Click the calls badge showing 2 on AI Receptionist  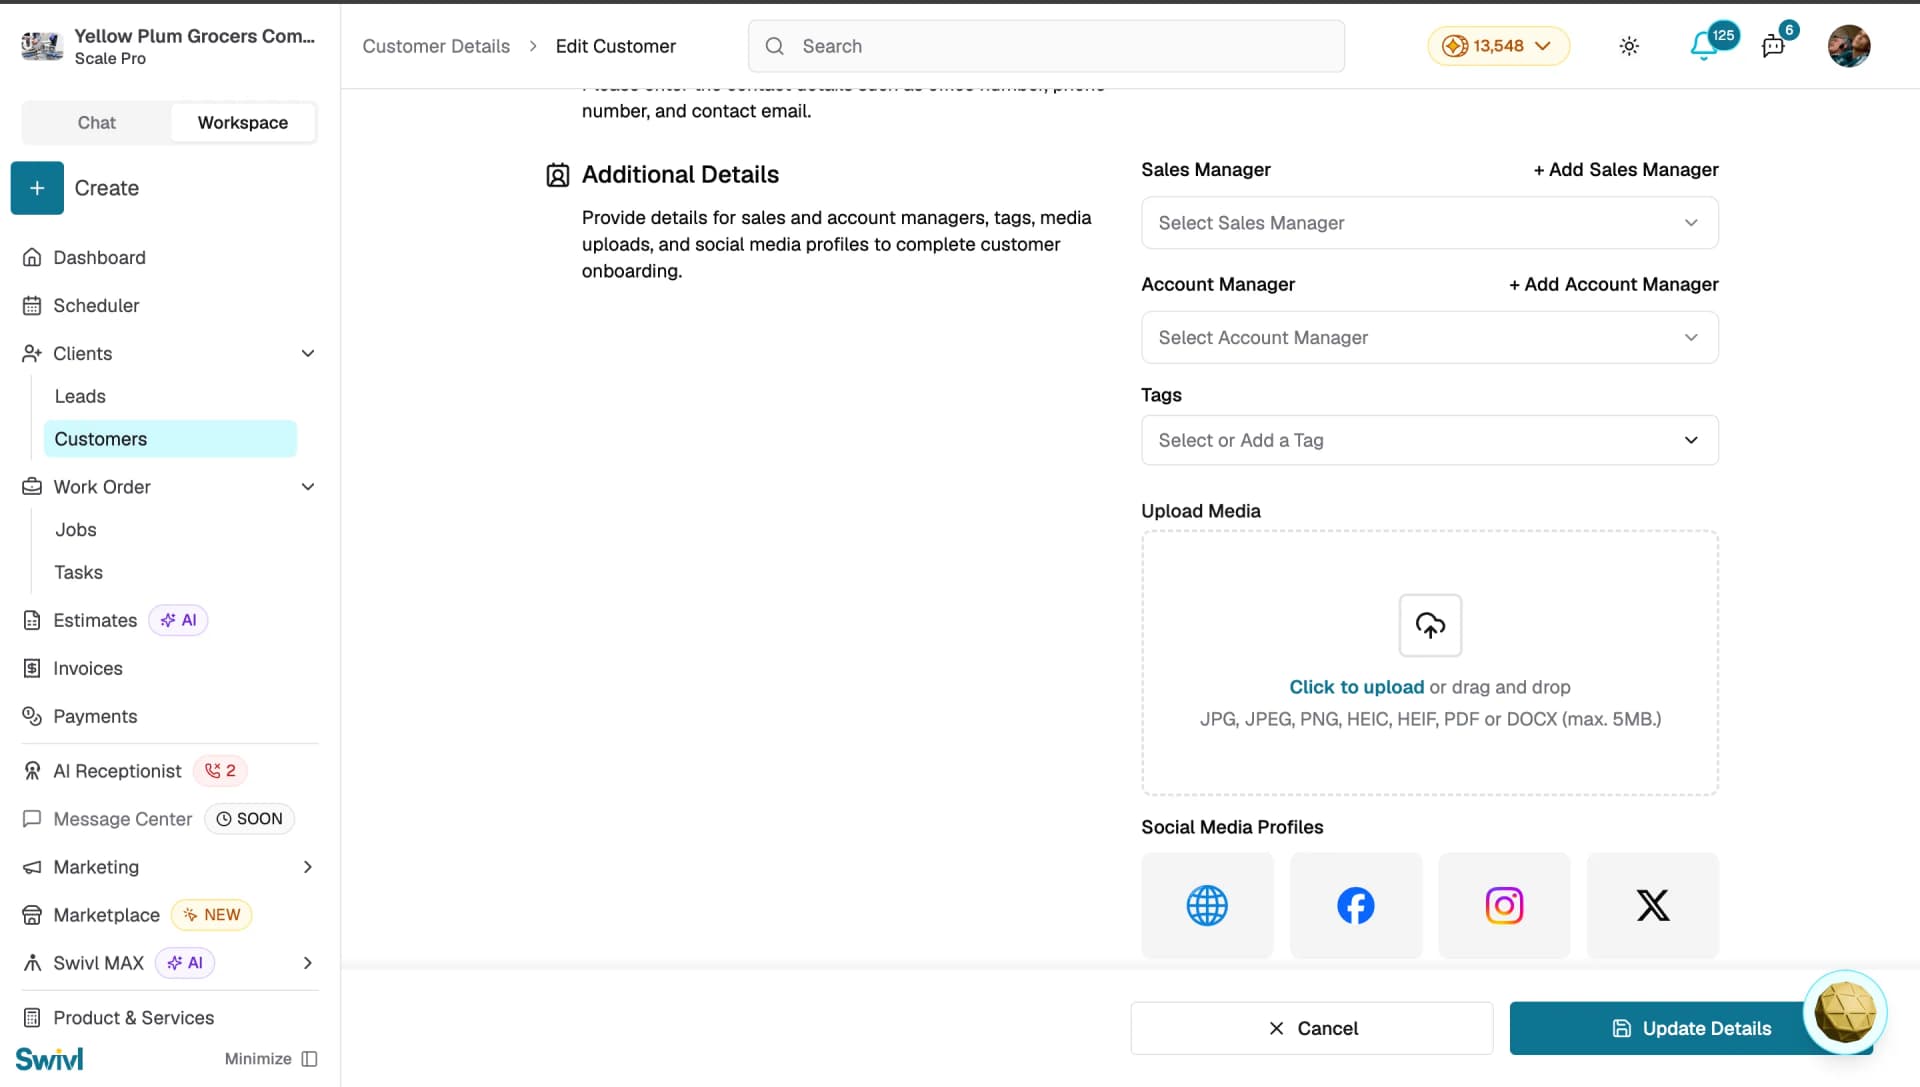[220, 771]
